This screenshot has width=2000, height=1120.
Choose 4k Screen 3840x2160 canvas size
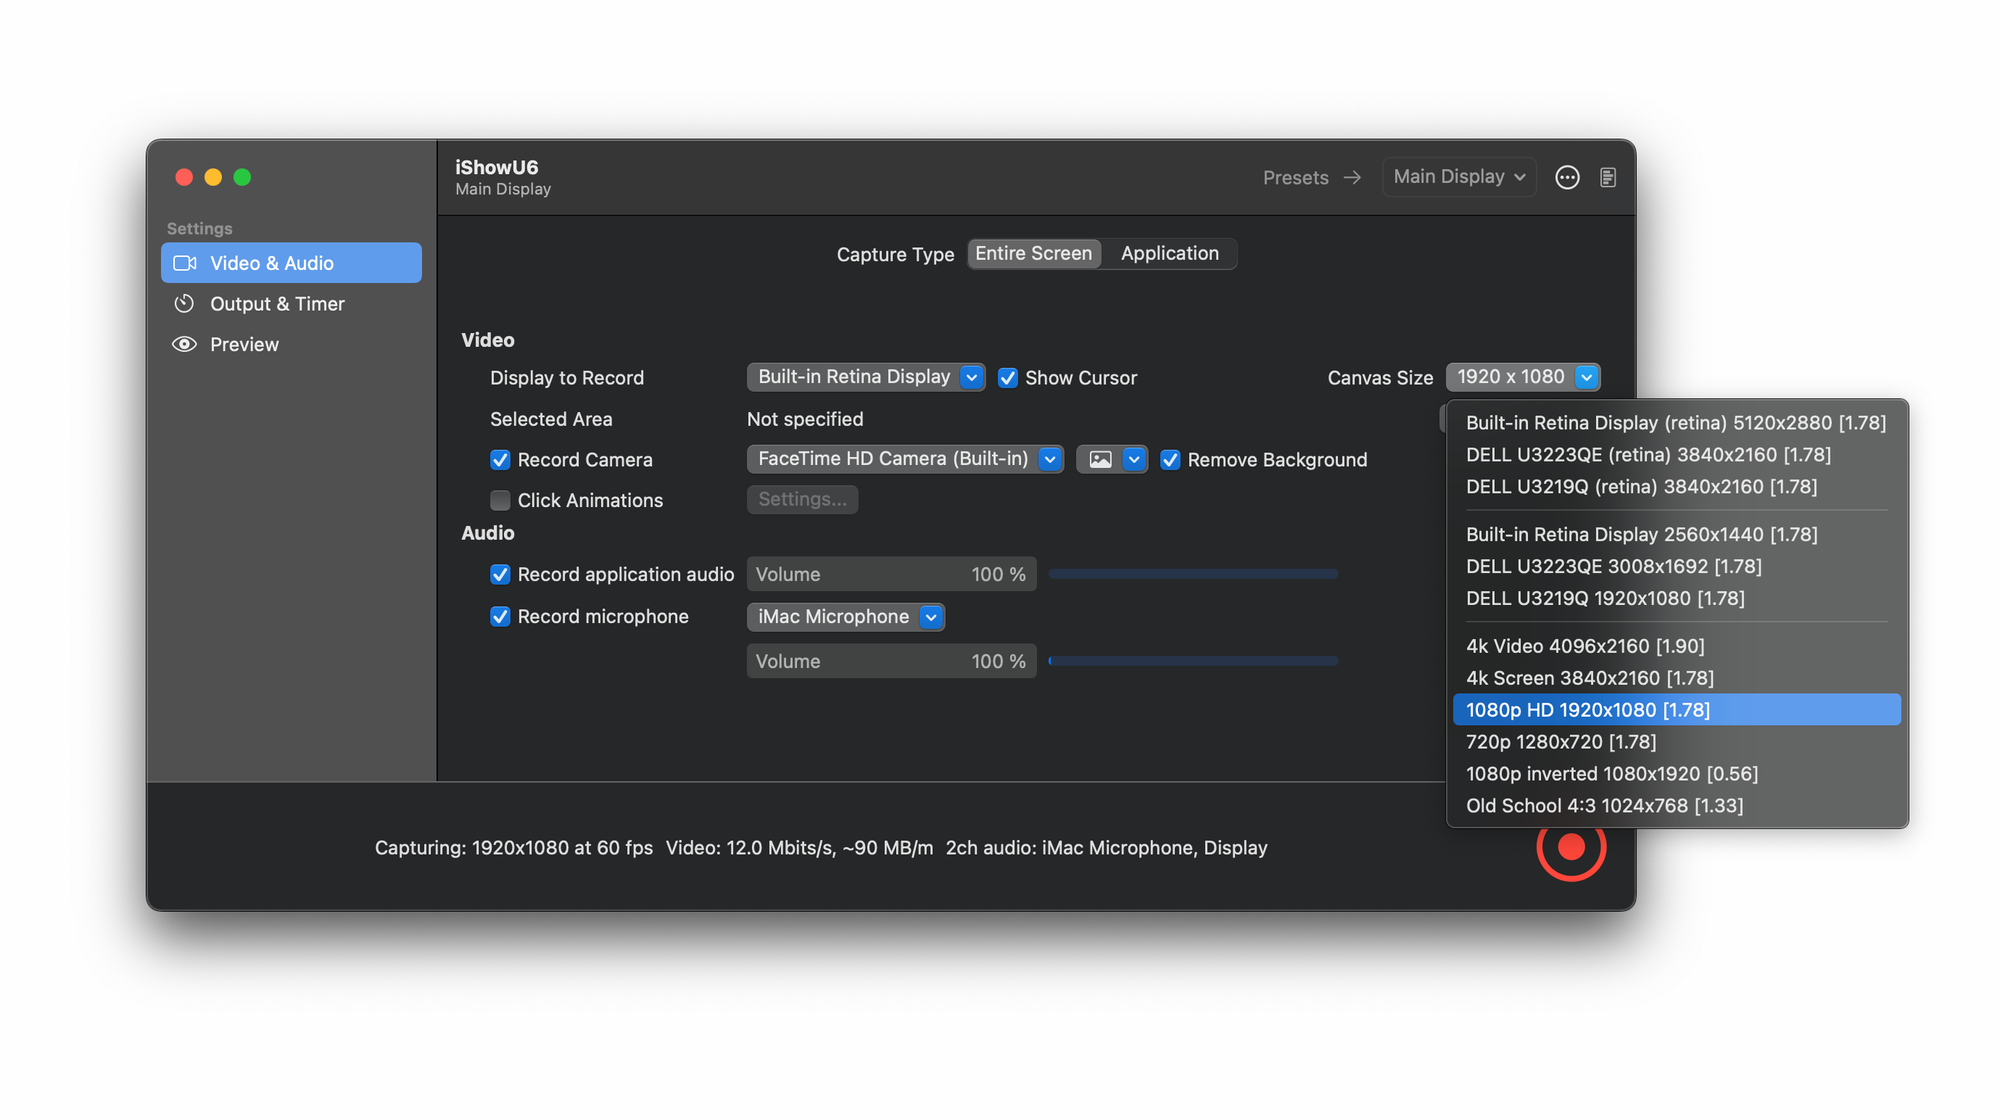point(1676,678)
